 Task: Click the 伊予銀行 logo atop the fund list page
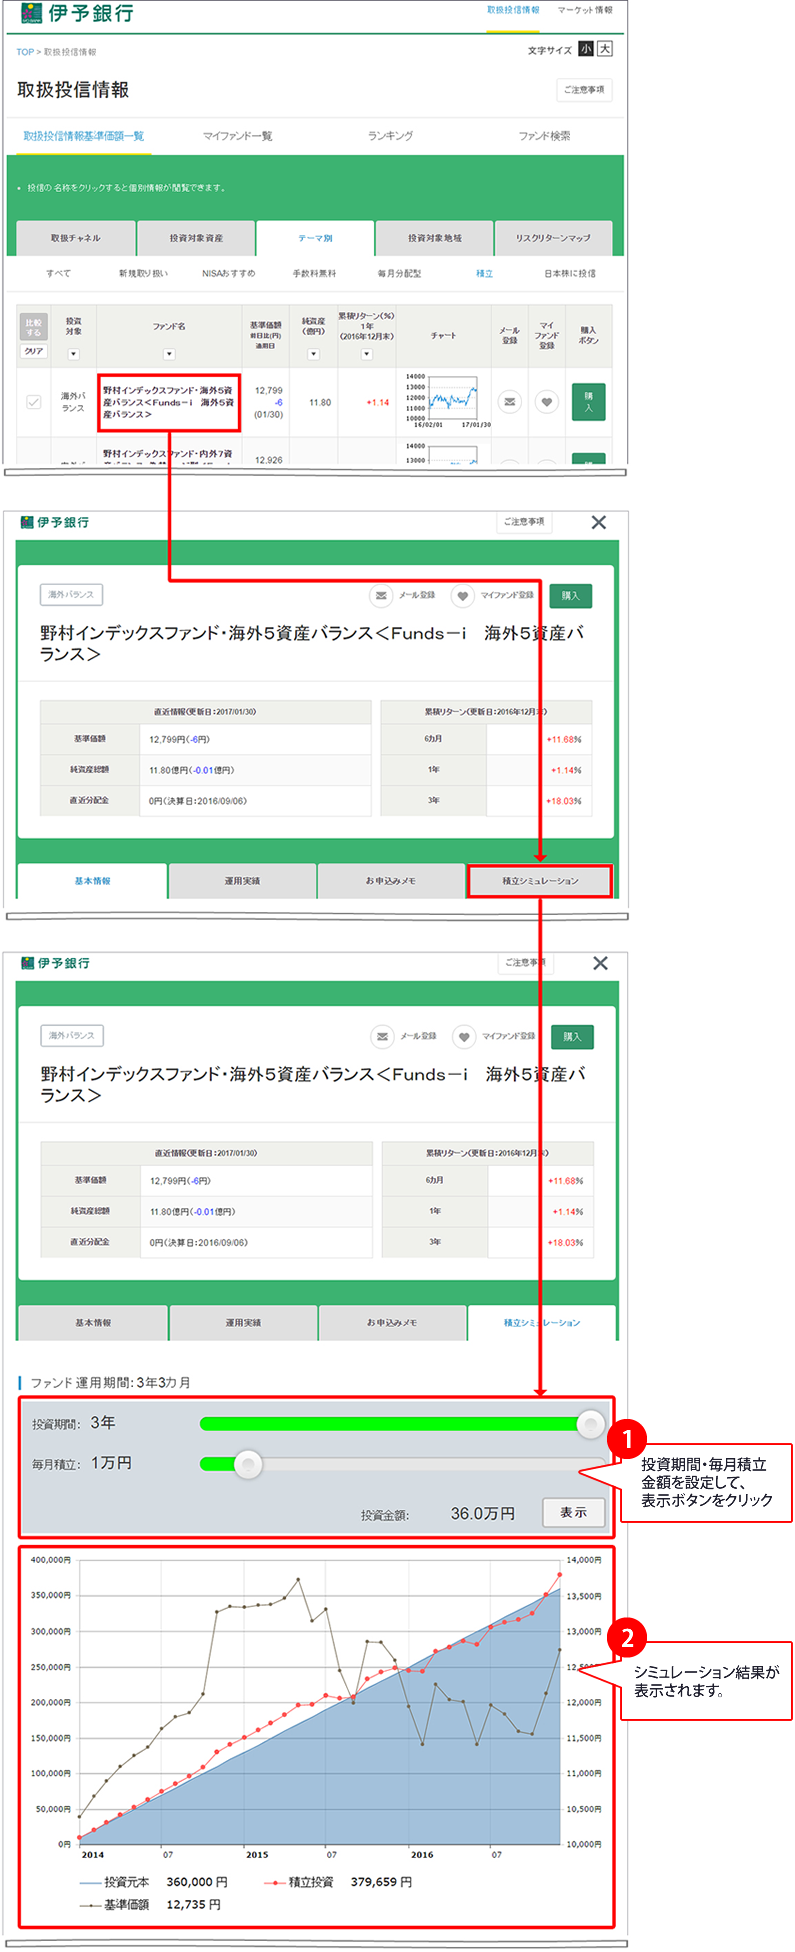[77, 13]
